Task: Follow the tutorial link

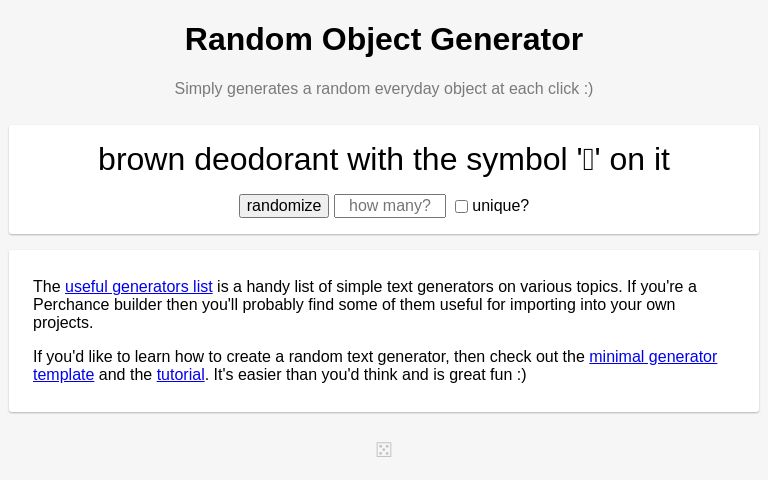Action: (x=180, y=375)
